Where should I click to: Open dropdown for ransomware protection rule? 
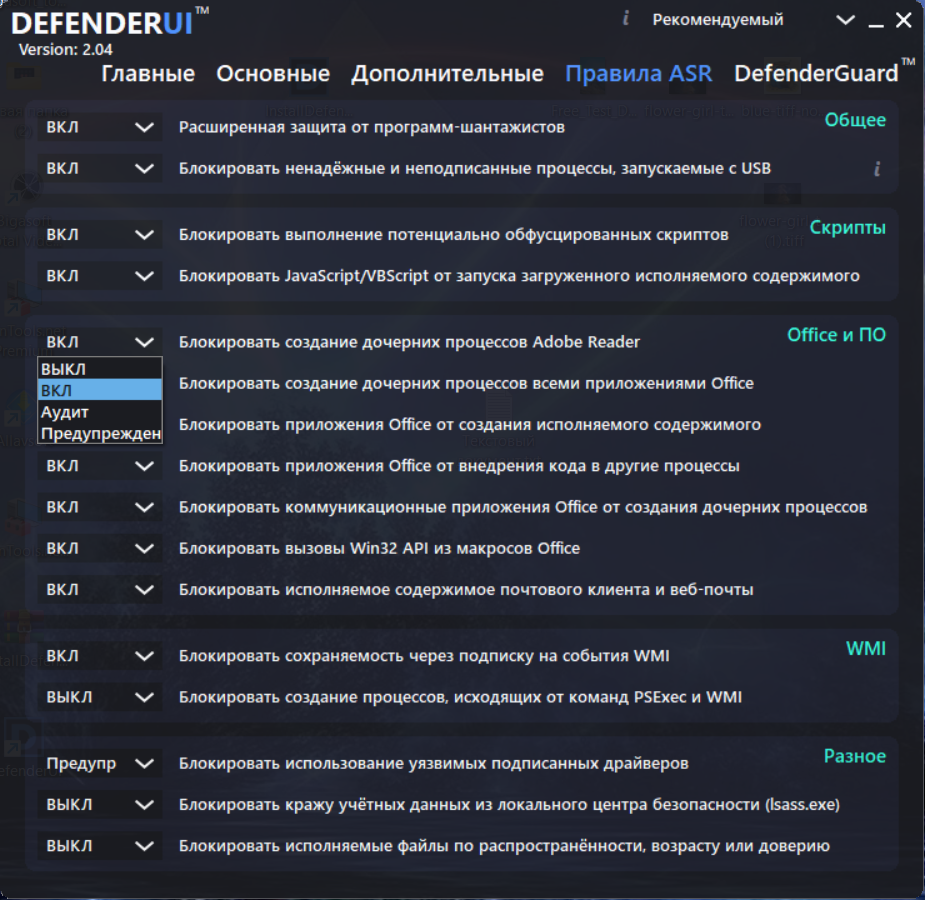pos(100,127)
